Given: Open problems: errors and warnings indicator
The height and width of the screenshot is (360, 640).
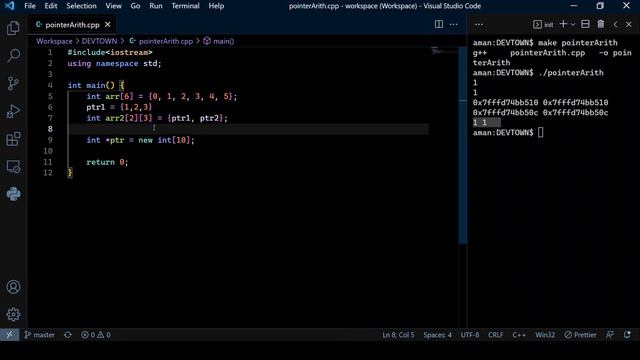Looking at the screenshot, I should tap(96, 335).
